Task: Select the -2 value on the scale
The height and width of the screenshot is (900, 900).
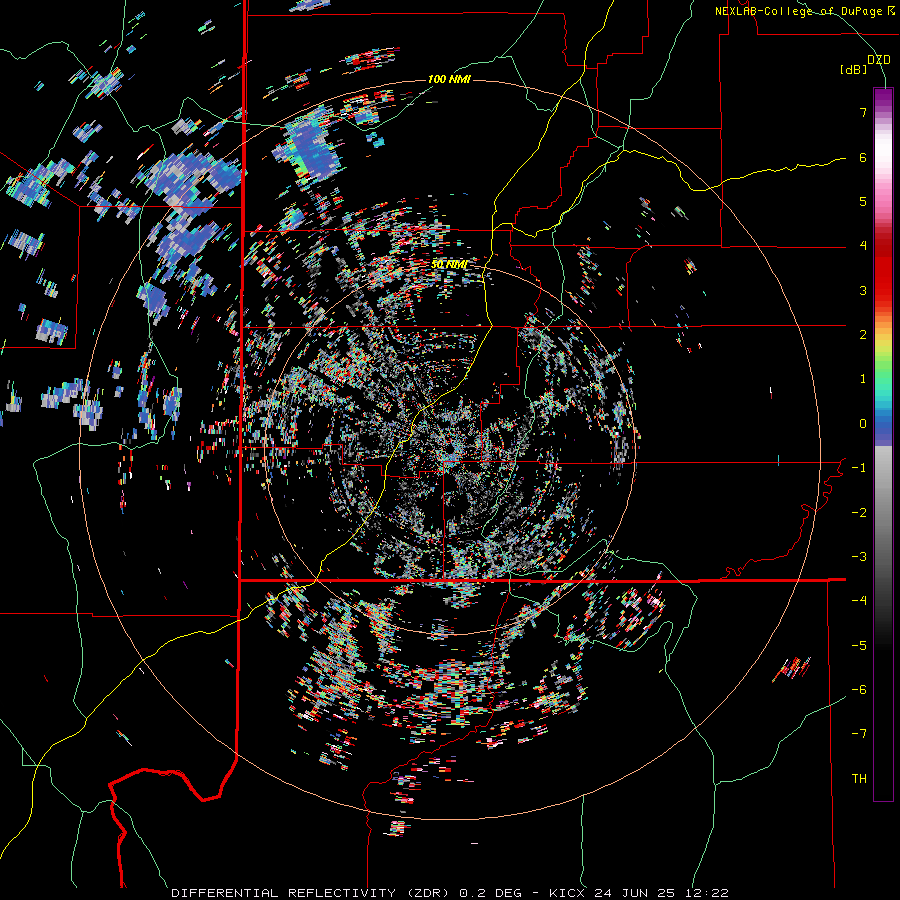Action: (x=859, y=512)
